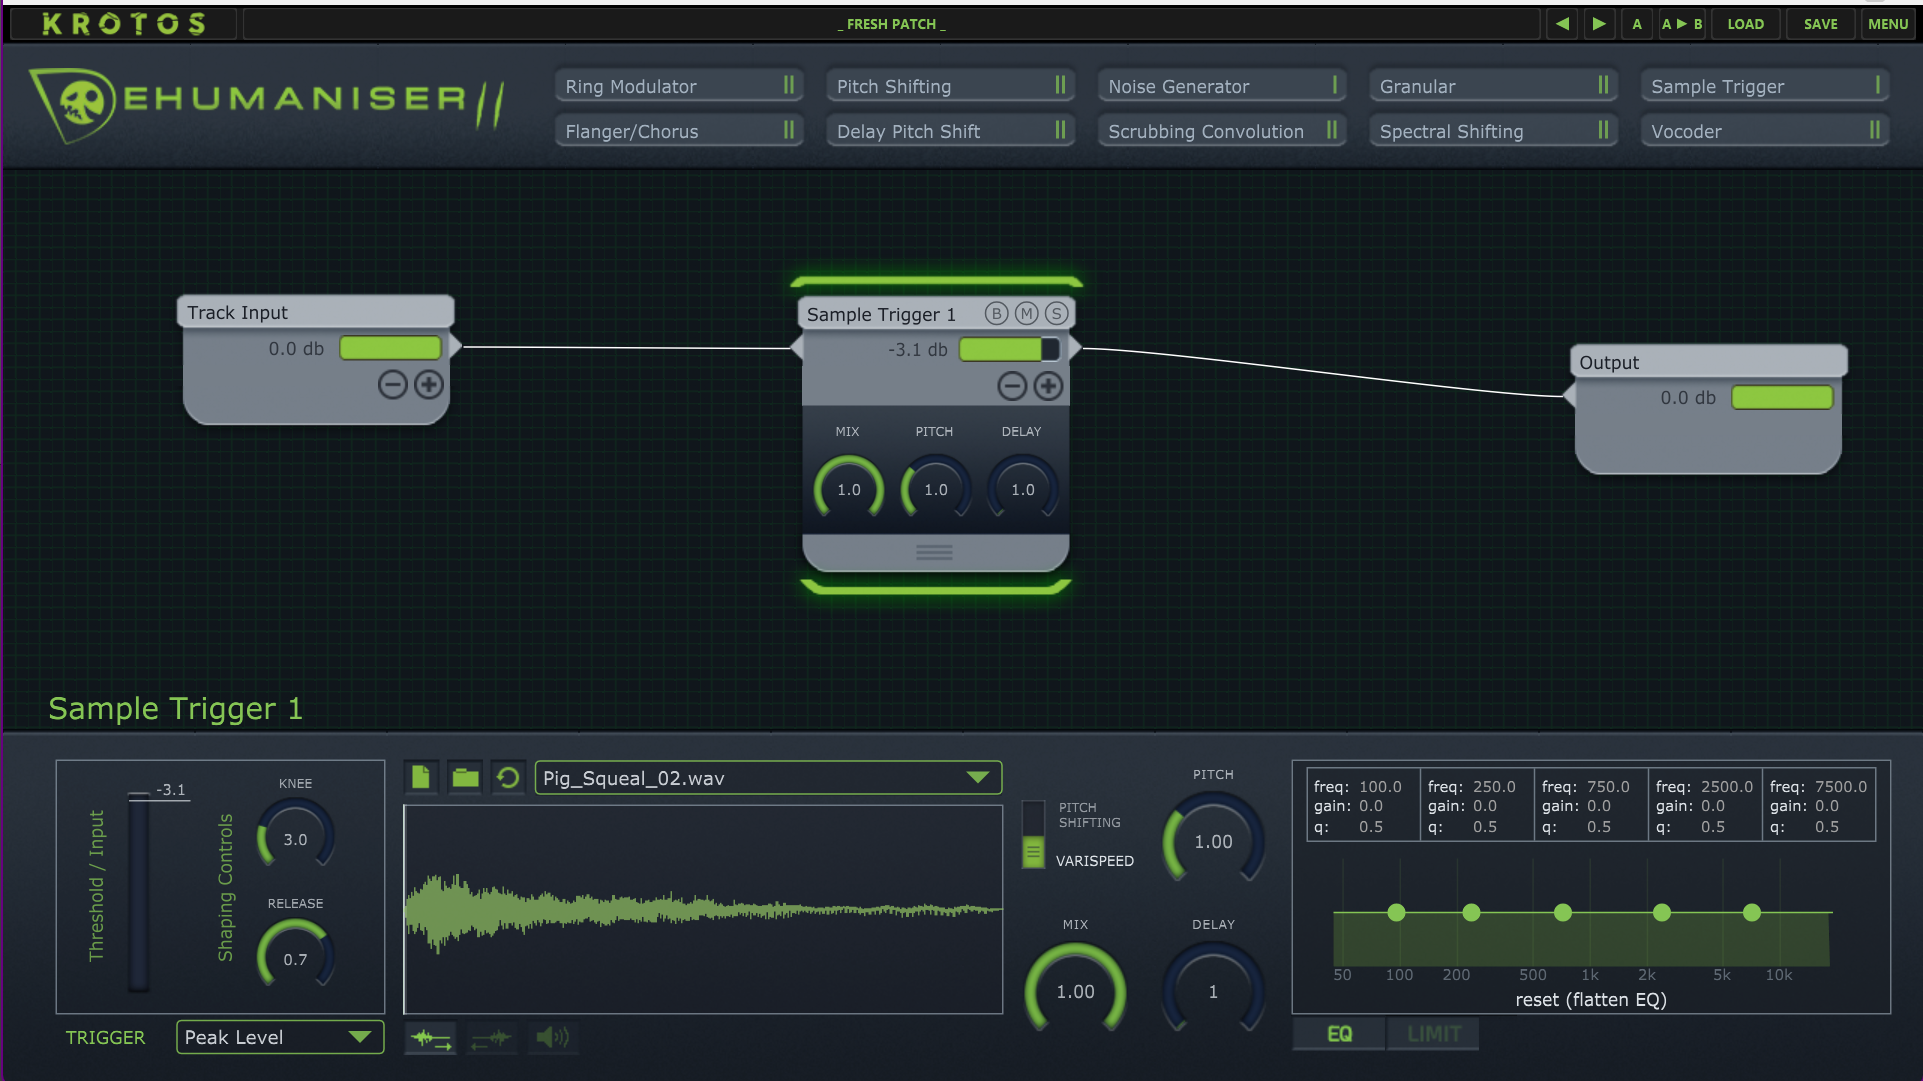Screen dimensions: 1923x1081
Task: Enable reverse playback waveform icon
Action: pos(492,1038)
